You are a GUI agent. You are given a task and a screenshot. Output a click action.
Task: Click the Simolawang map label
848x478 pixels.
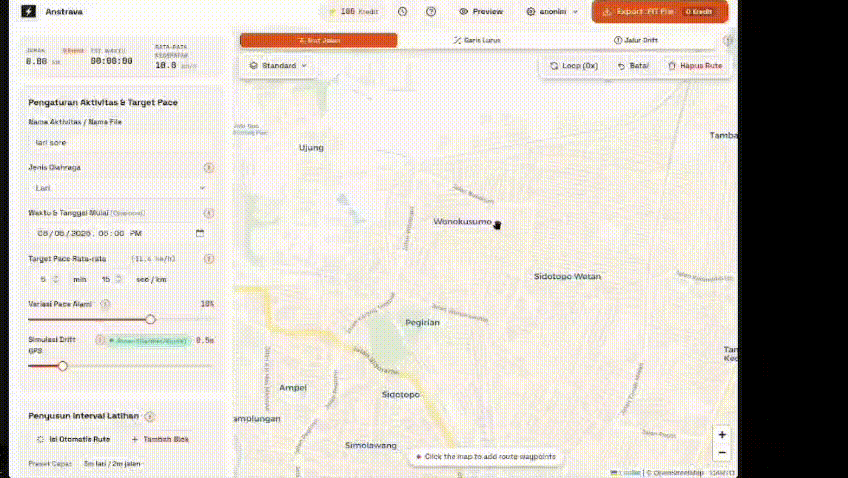[370, 446]
